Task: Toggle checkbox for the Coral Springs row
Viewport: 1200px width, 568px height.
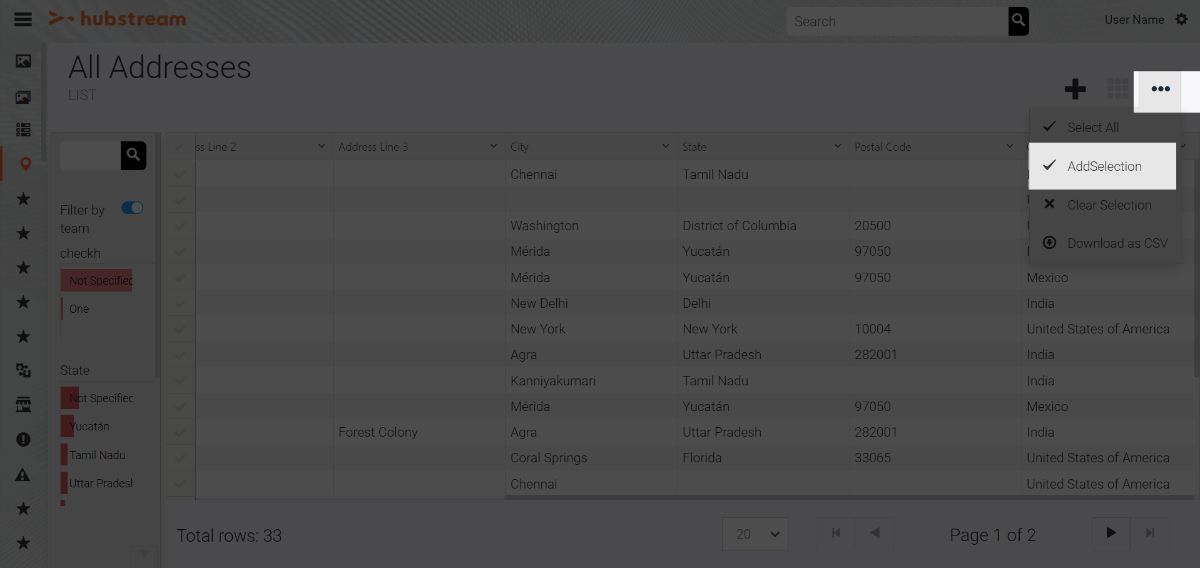Action: [x=179, y=458]
